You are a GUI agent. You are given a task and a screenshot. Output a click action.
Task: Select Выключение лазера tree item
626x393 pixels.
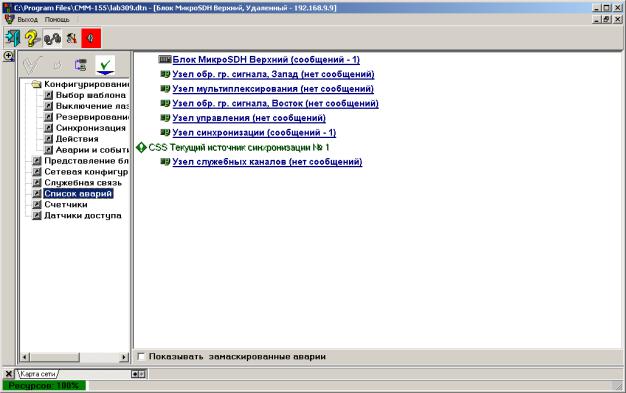click(x=92, y=106)
